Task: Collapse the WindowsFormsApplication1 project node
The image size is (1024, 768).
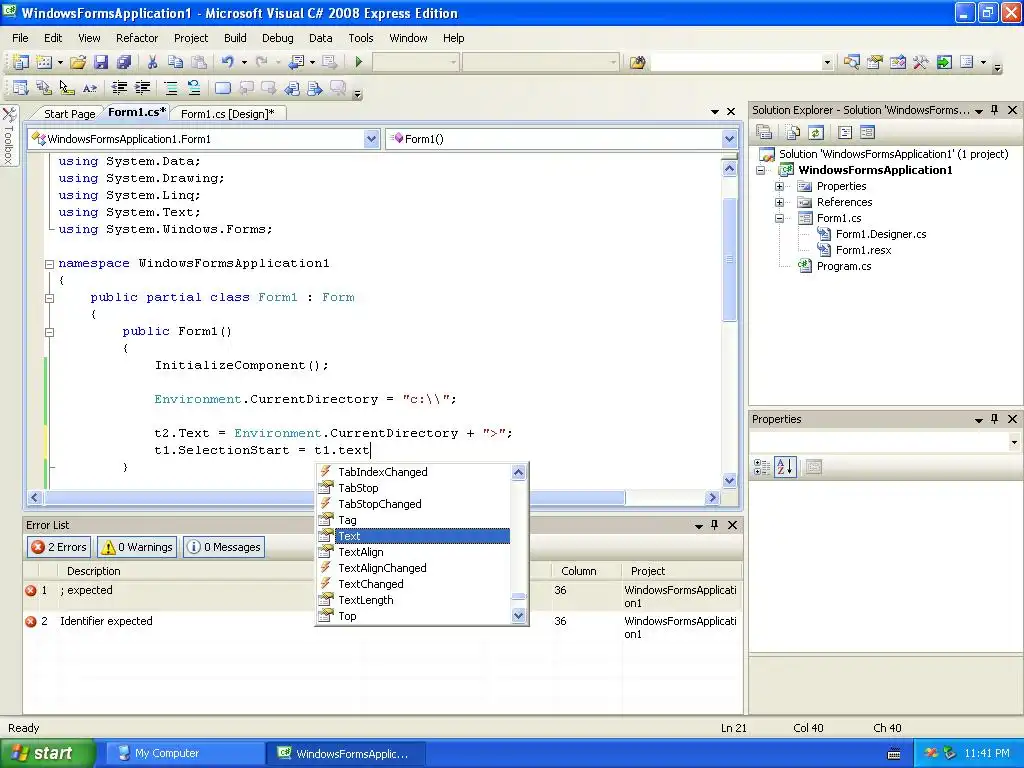Action: [760, 170]
